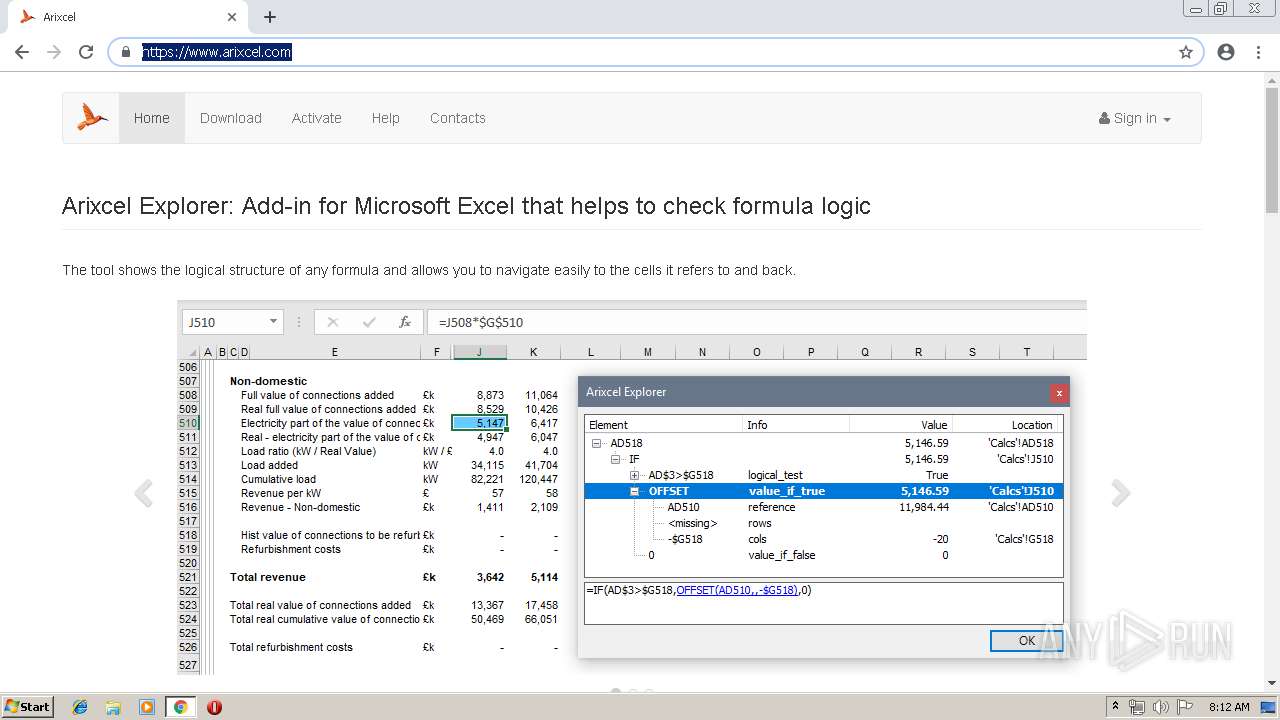Click the page heading about Arixcel Explorer
This screenshot has height=720, width=1280.
pos(466,206)
